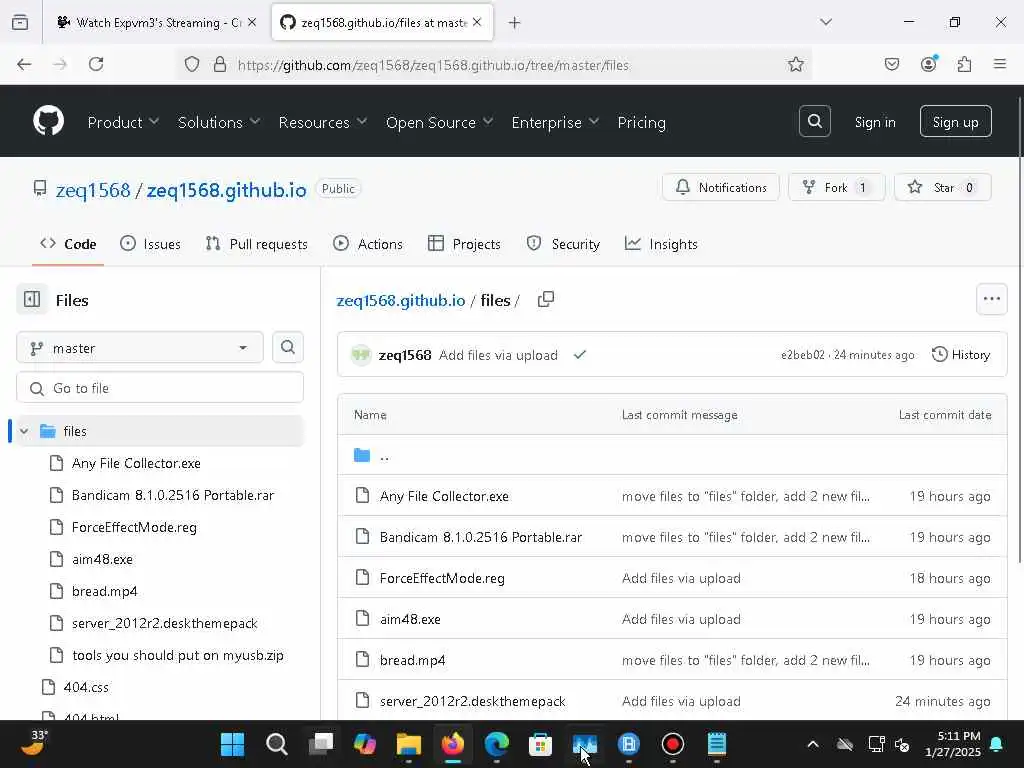
Task: Open tracking protection shield icon
Action: coord(191,65)
